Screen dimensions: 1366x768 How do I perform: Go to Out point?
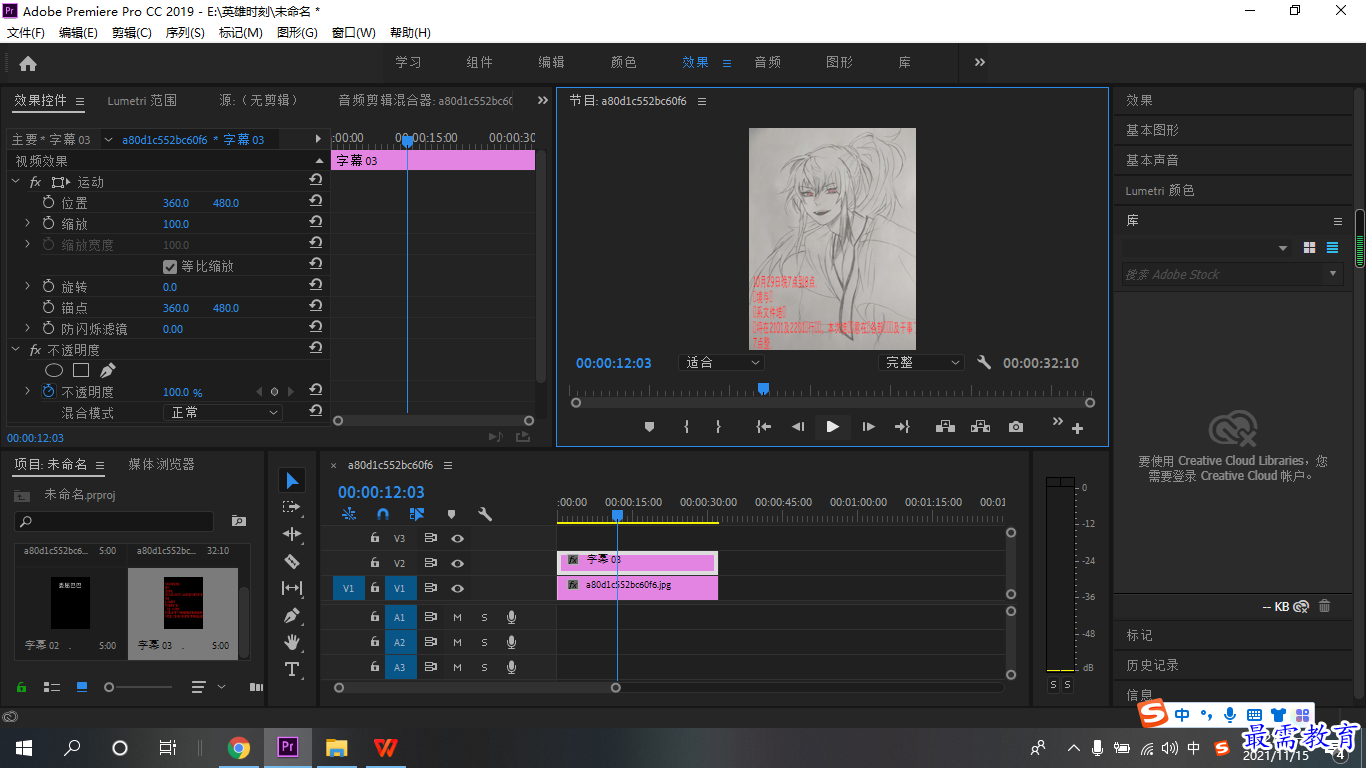pyautogui.click(x=902, y=427)
